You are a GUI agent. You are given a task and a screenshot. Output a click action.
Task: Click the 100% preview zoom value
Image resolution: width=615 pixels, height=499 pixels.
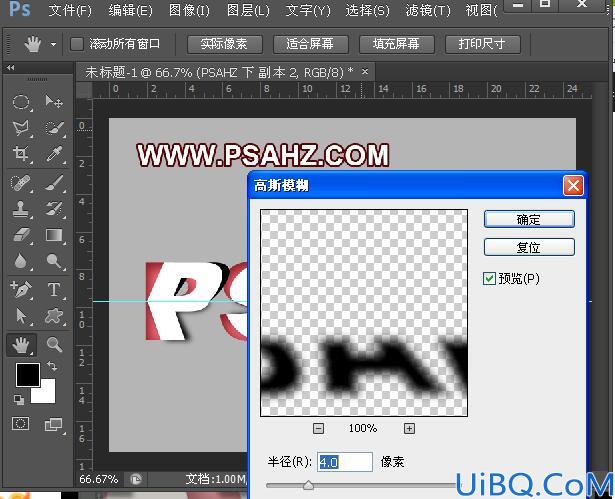point(363,428)
